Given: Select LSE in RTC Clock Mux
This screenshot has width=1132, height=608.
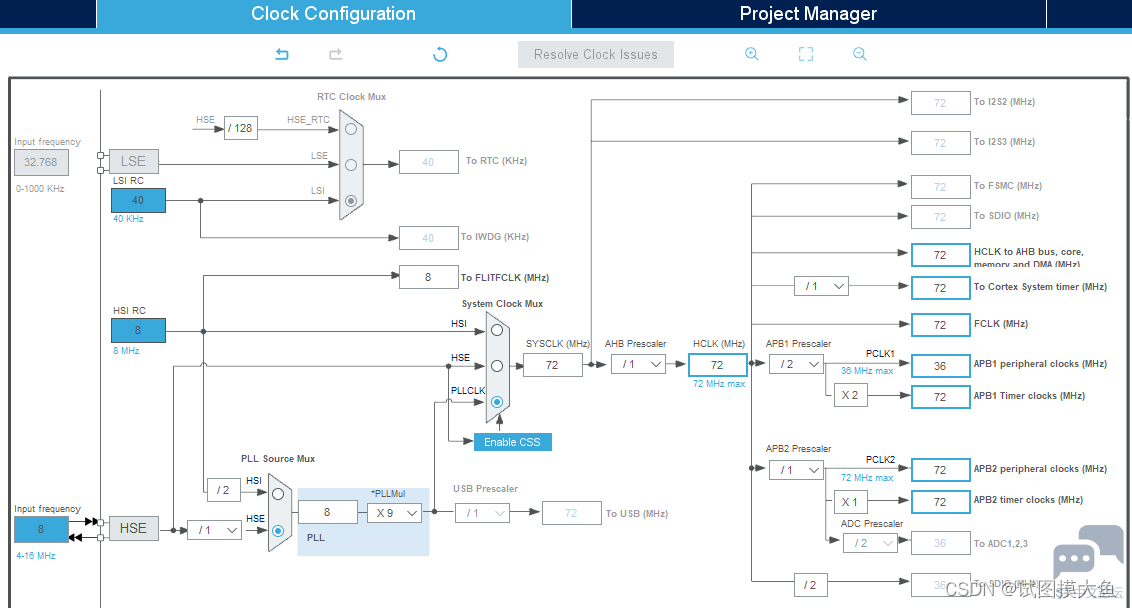Looking at the screenshot, I should coord(351,165).
